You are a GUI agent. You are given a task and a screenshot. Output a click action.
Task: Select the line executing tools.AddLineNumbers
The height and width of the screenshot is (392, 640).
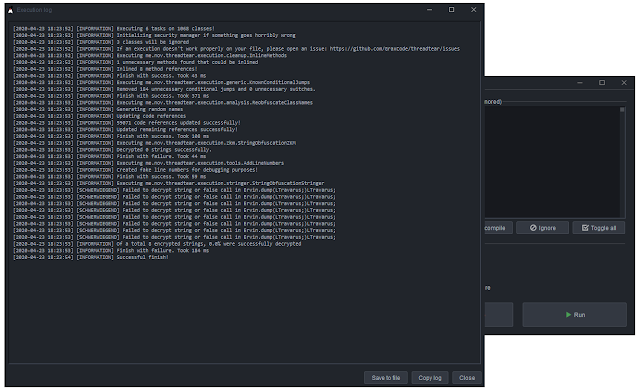coord(148,163)
